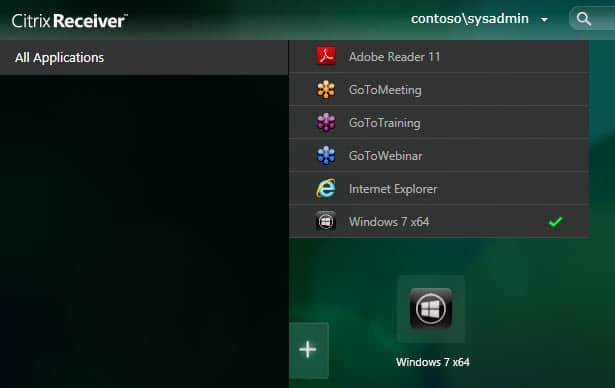The image size is (615, 388).
Task: Click the Windows 7 x64 label under tile
Action: 432,362
